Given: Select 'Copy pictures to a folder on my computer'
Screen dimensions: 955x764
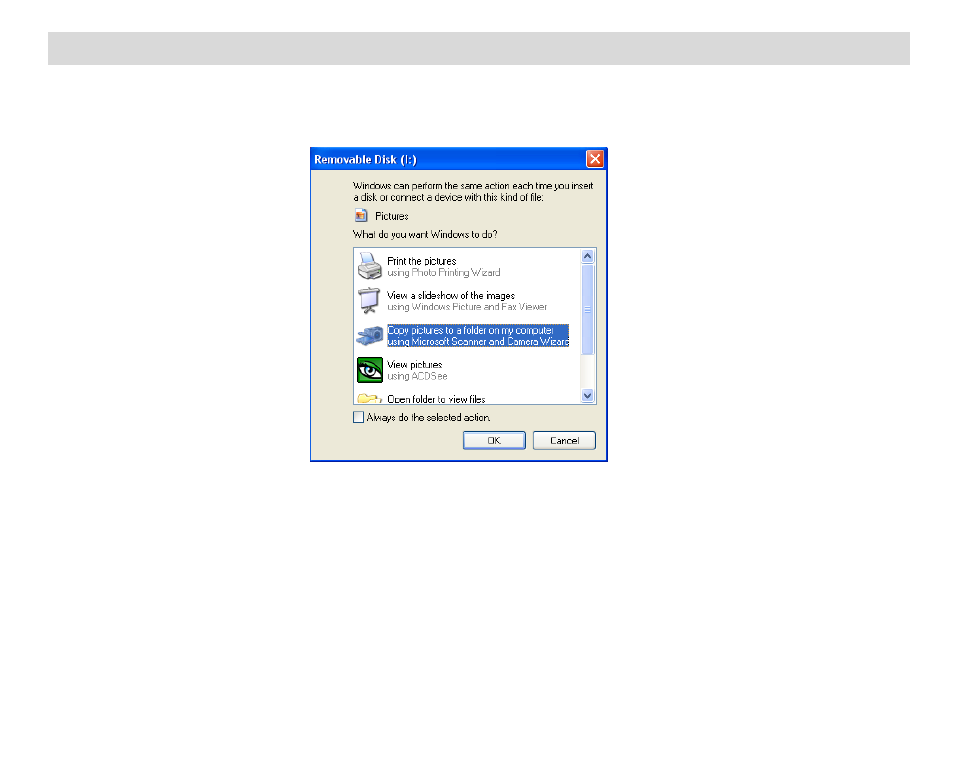Looking at the screenshot, I should [470, 330].
